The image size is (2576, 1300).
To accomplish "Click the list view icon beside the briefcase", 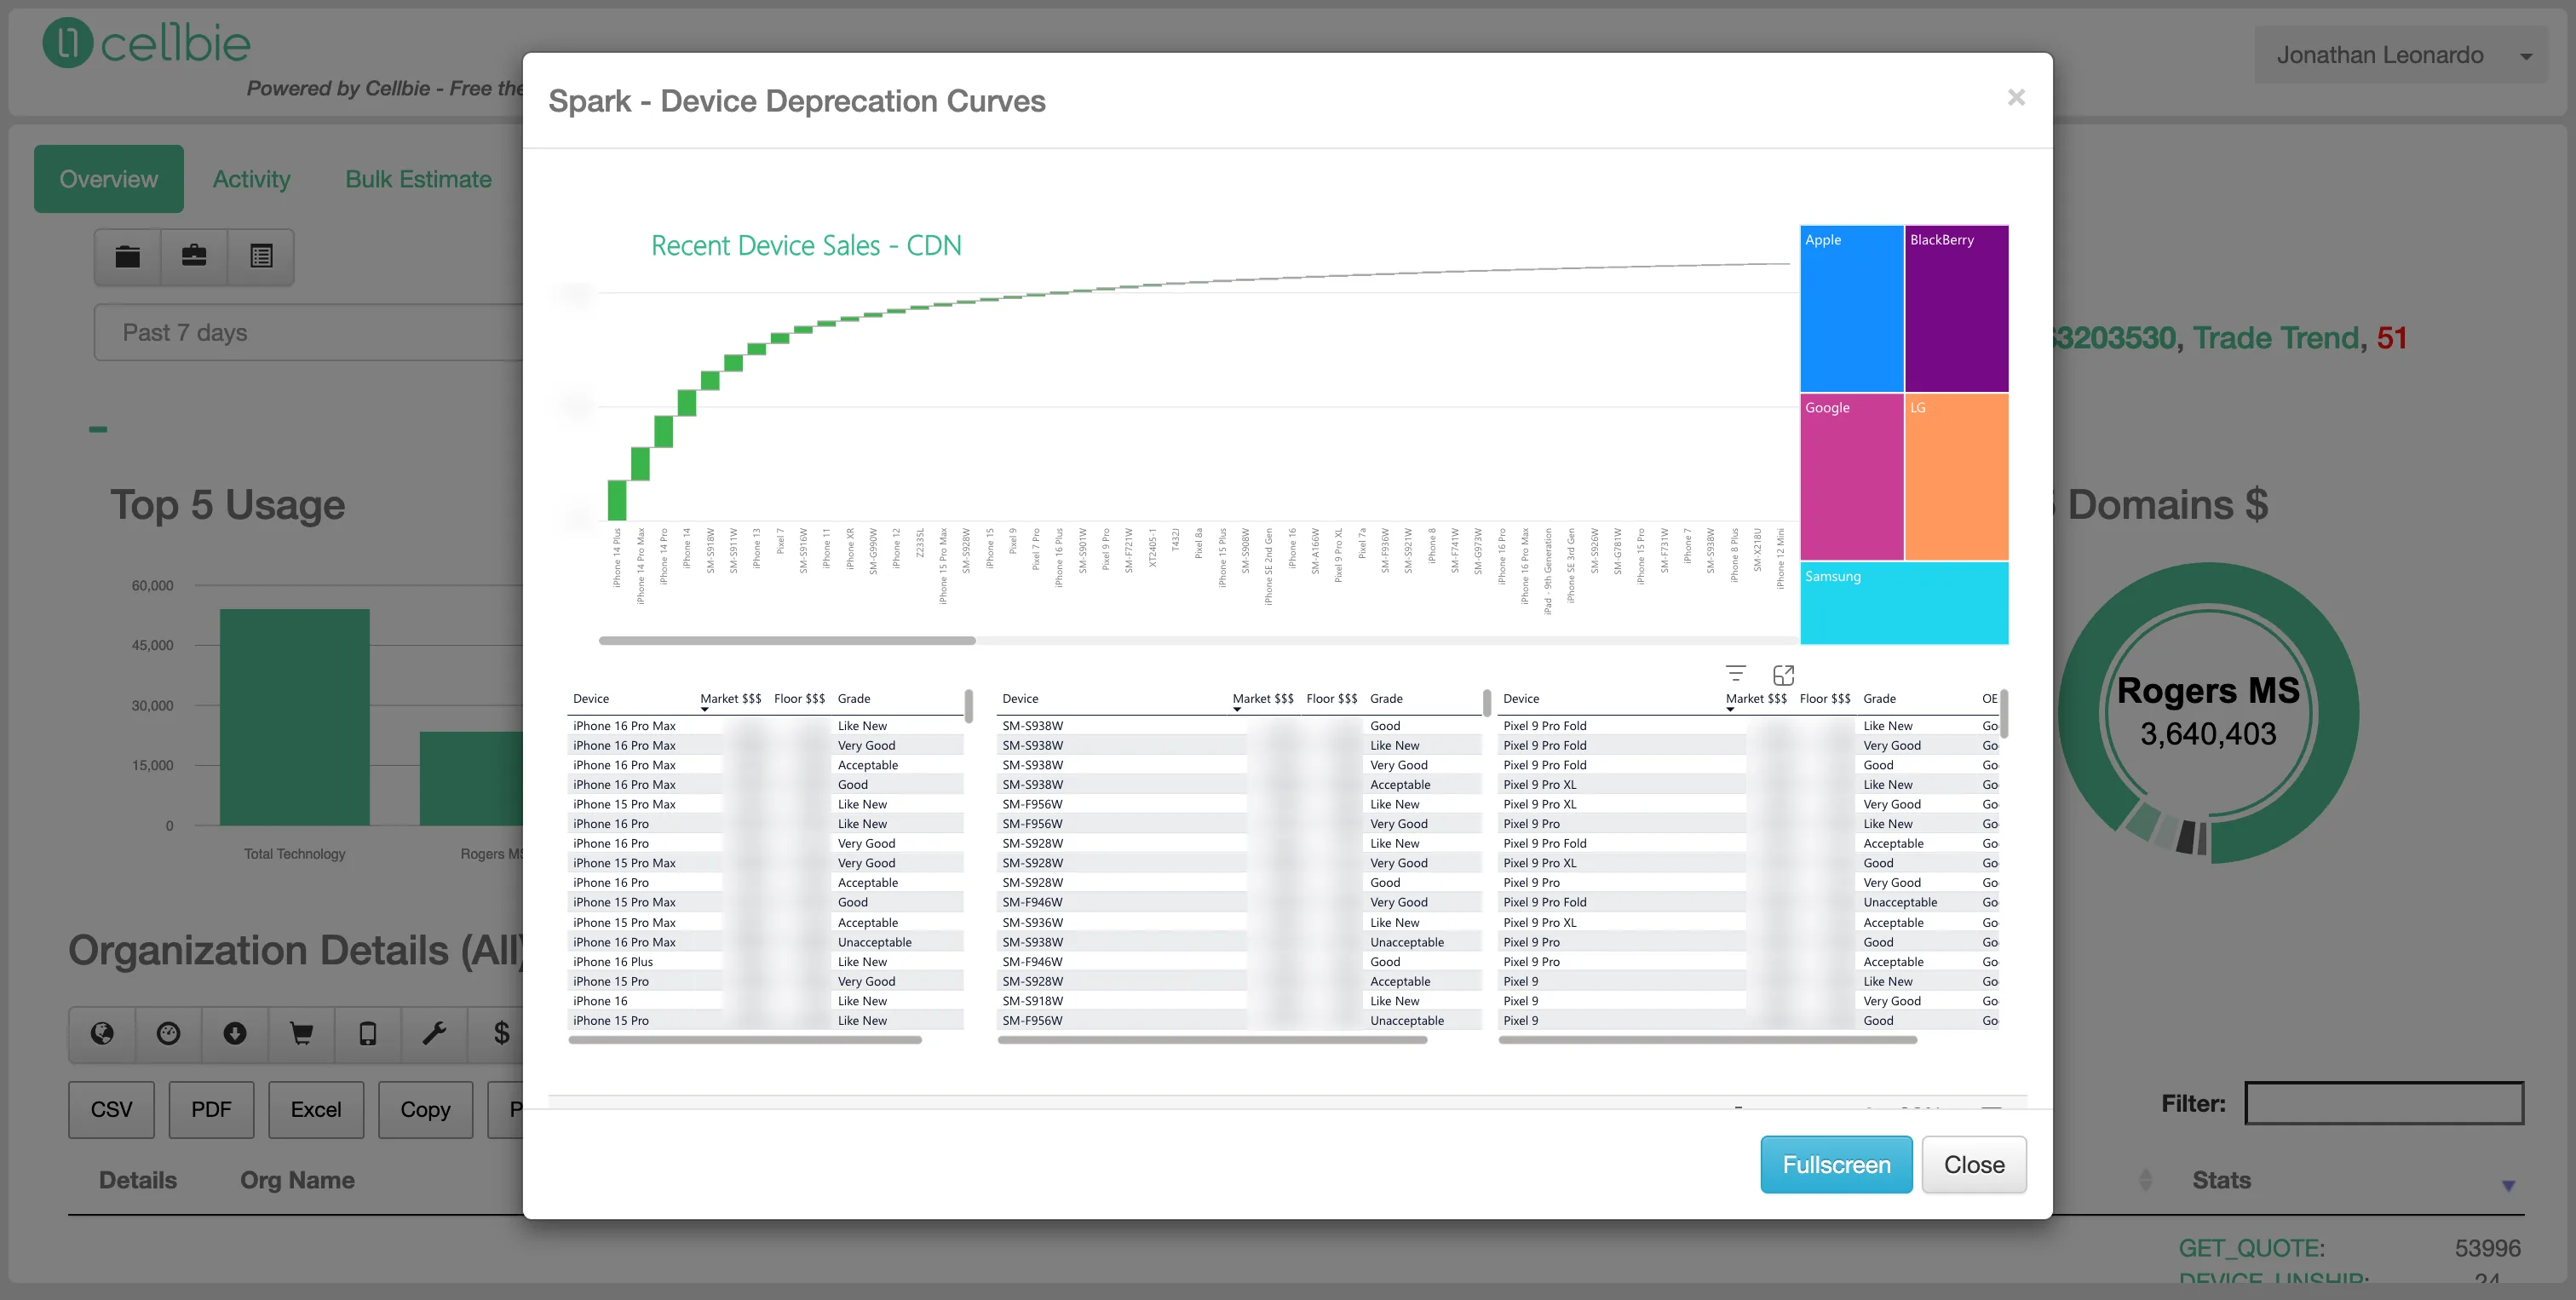I will pyautogui.click(x=261, y=257).
